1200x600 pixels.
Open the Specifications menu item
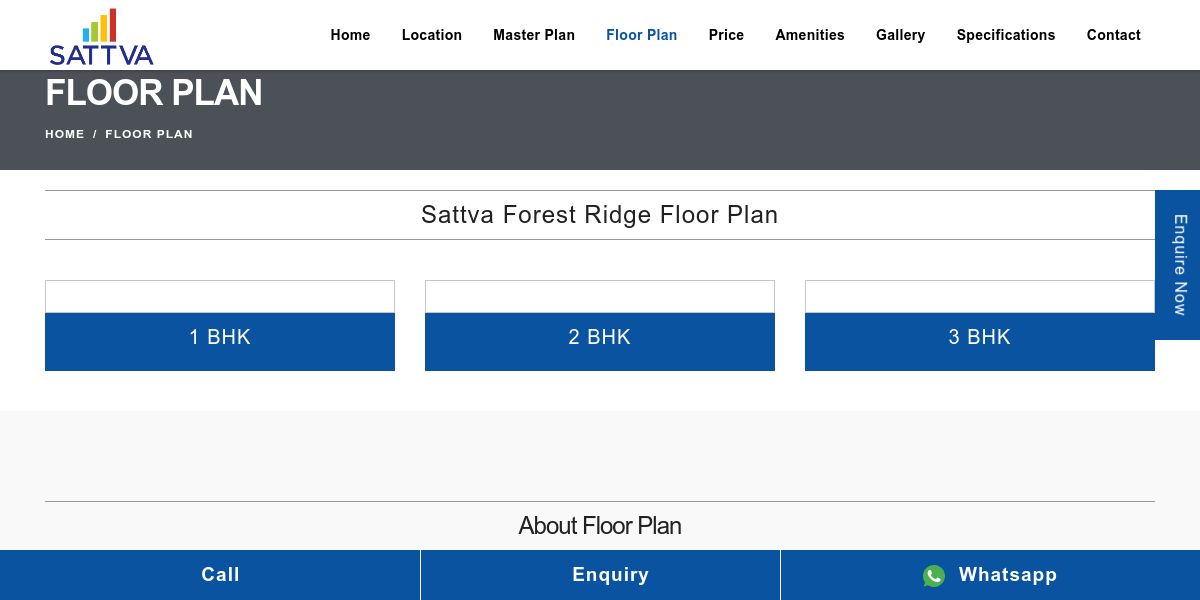tap(1006, 35)
